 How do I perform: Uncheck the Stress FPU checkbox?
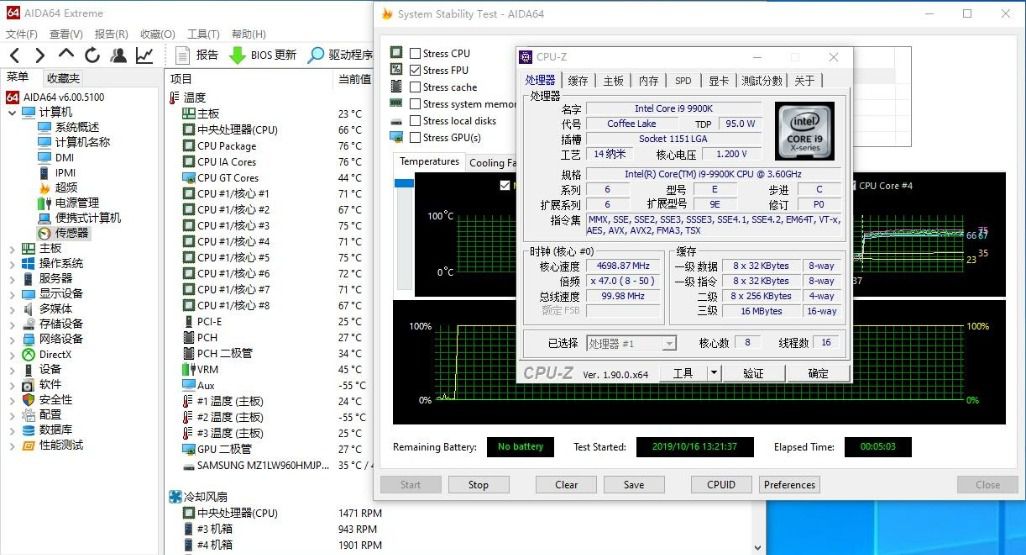[415, 70]
